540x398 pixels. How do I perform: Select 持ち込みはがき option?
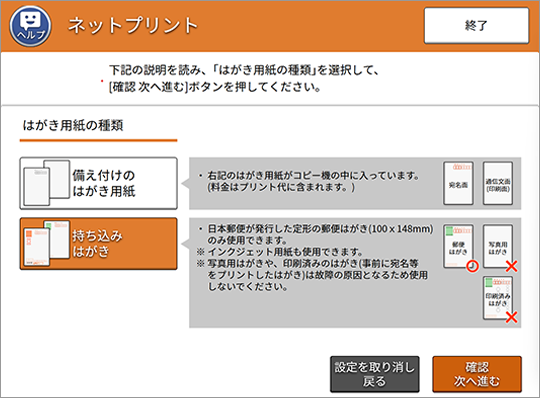coord(98,243)
